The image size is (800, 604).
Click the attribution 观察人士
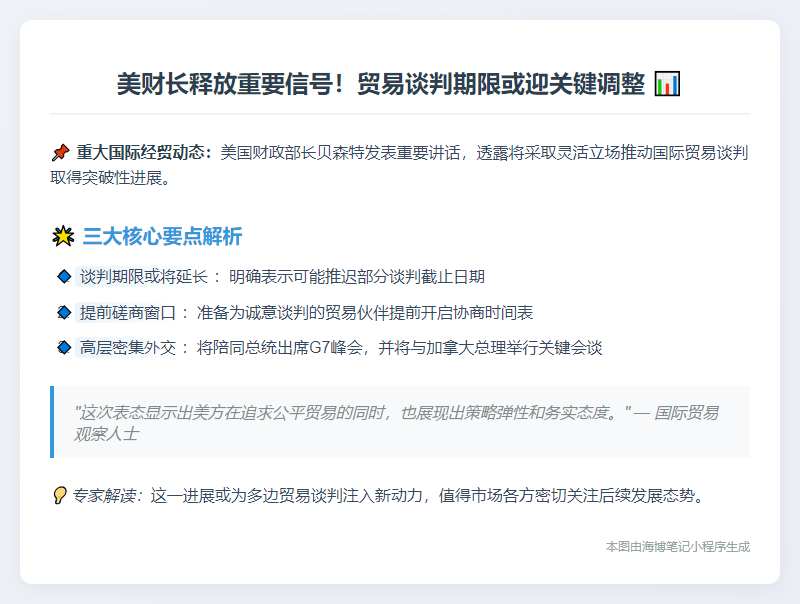click(x=106, y=434)
